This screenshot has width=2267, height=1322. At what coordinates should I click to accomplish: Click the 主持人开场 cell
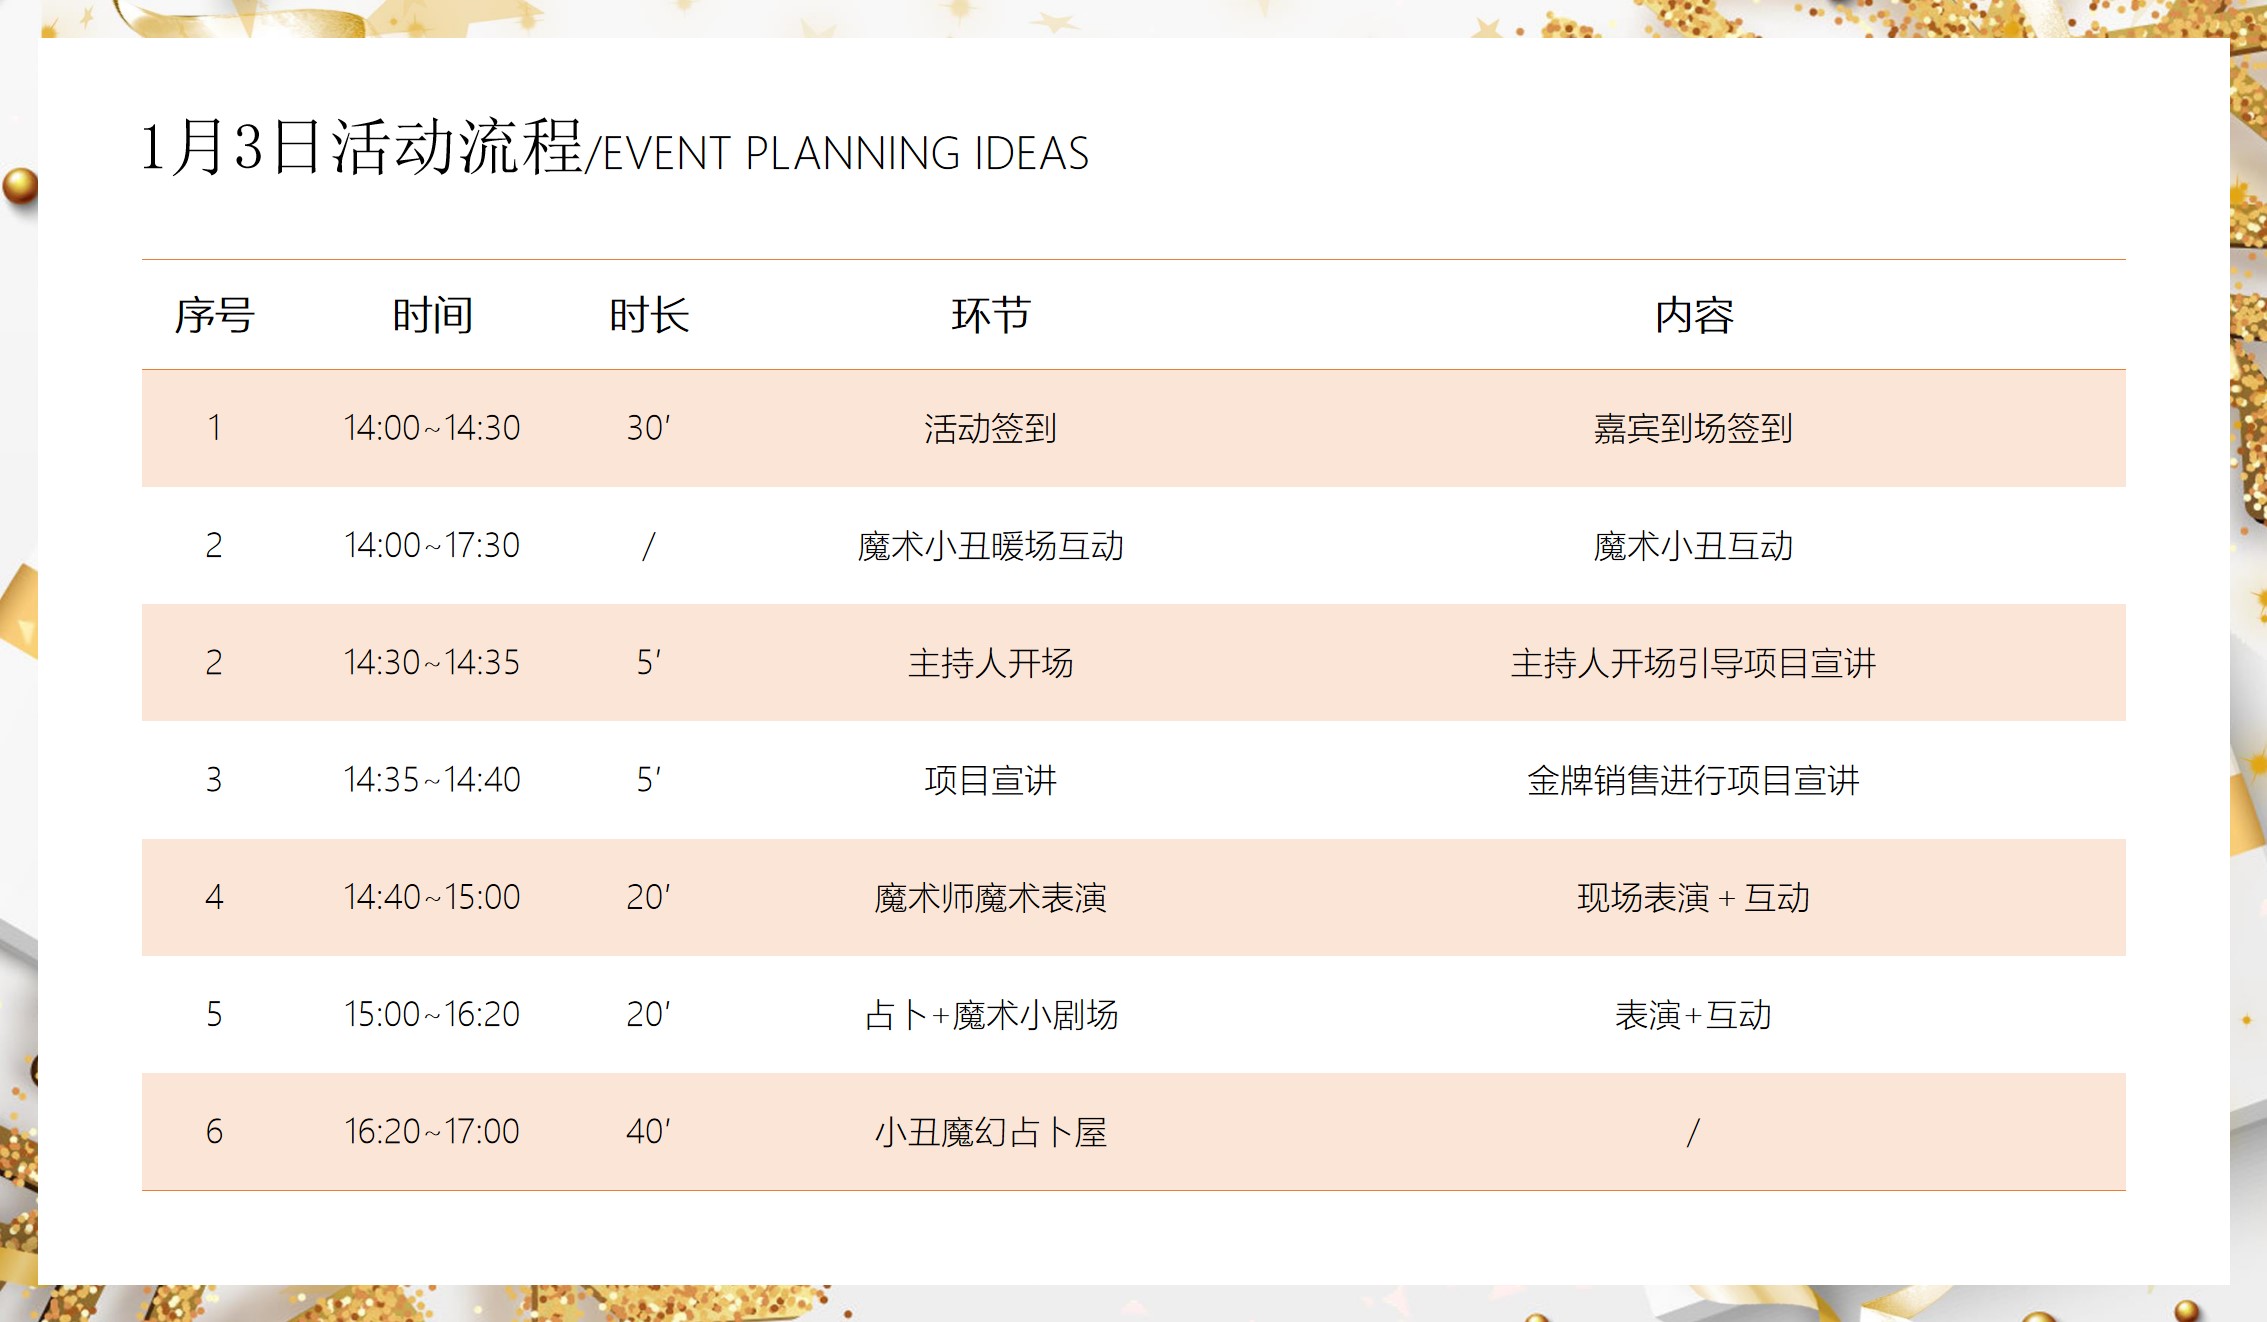point(990,662)
